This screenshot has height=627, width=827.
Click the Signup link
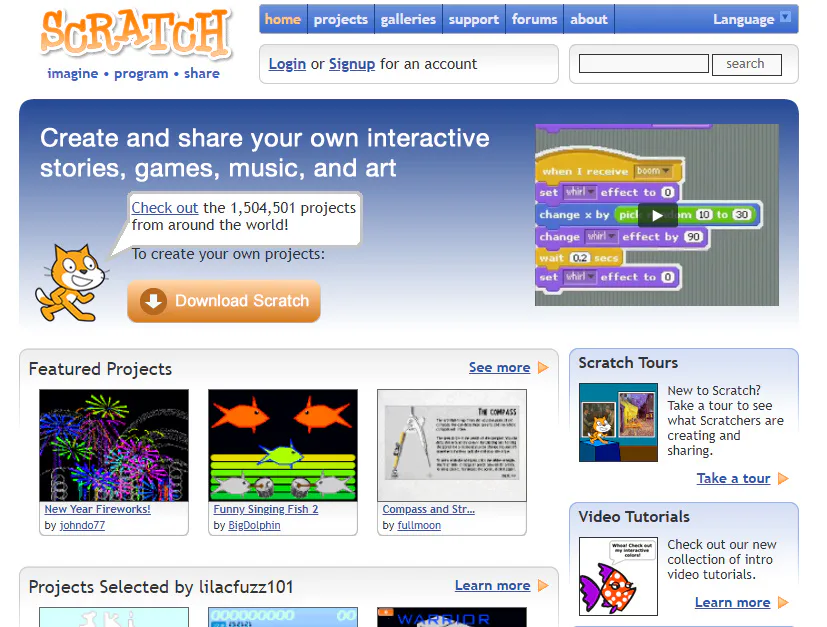click(352, 64)
